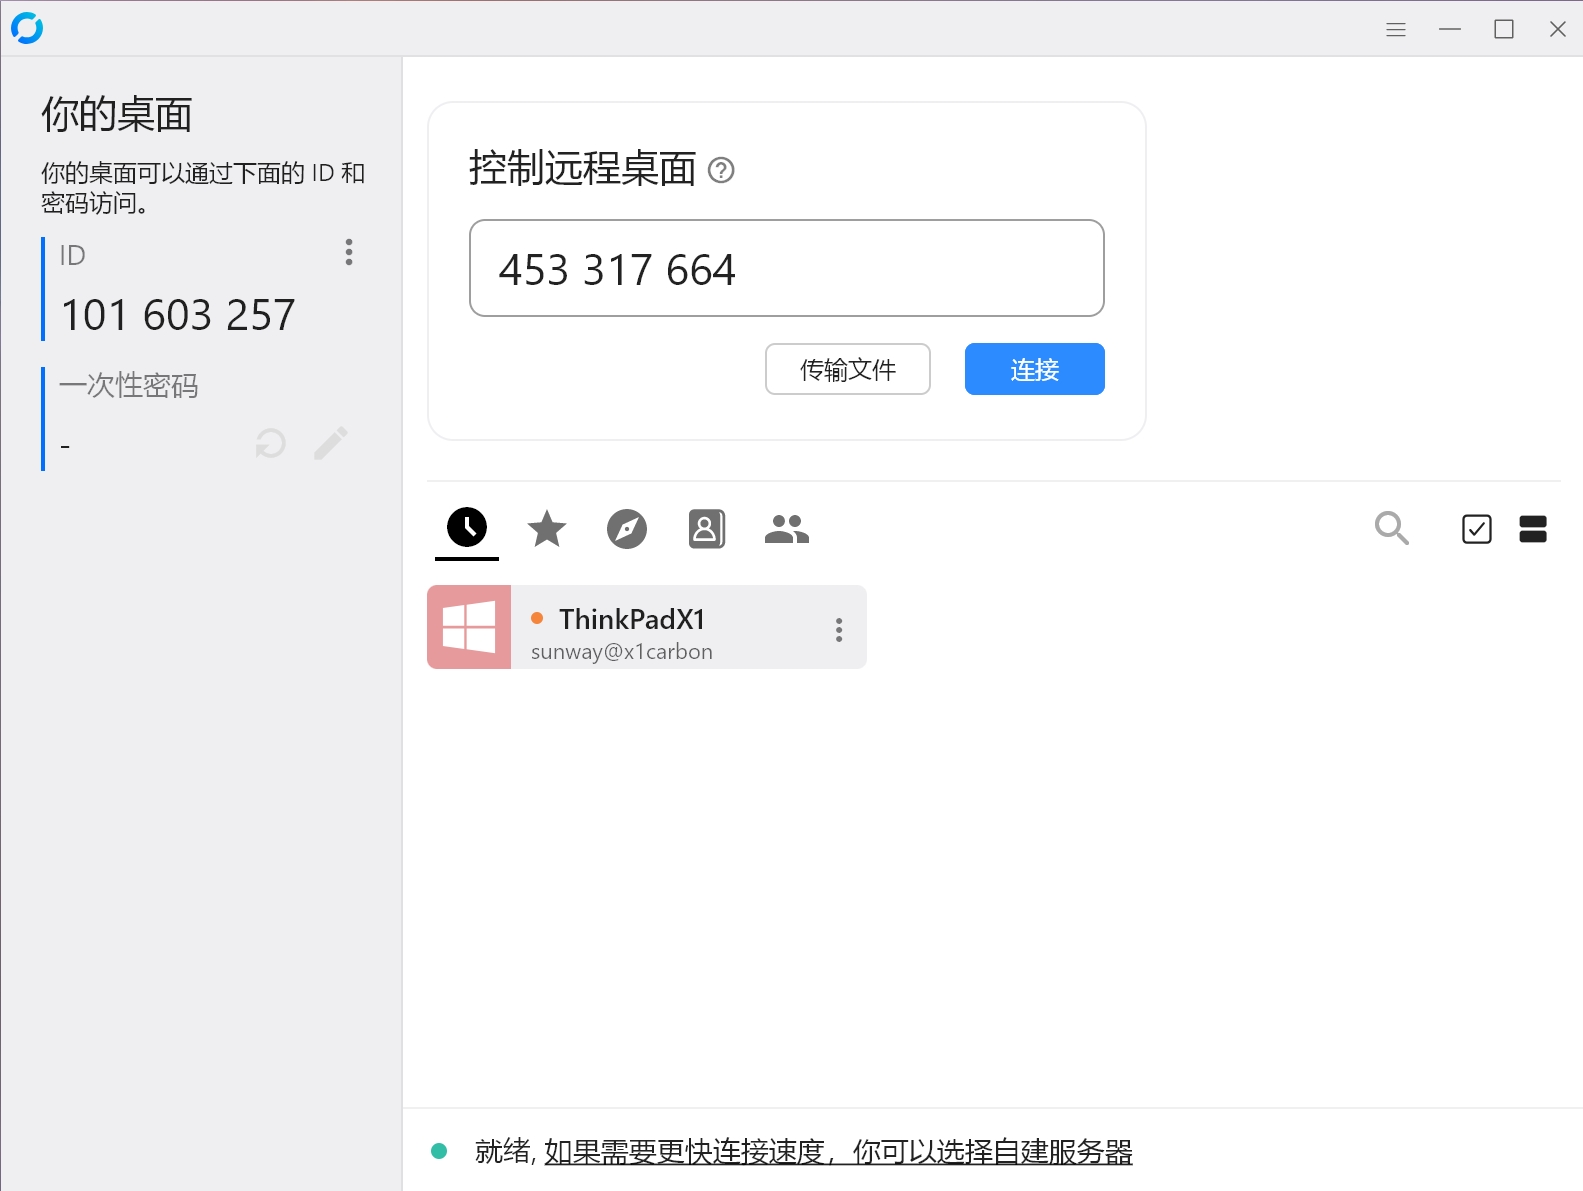Switch to the favorites star tab
Image resolution: width=1583 pixels, height=1191 pixels.
pos(547,529)
